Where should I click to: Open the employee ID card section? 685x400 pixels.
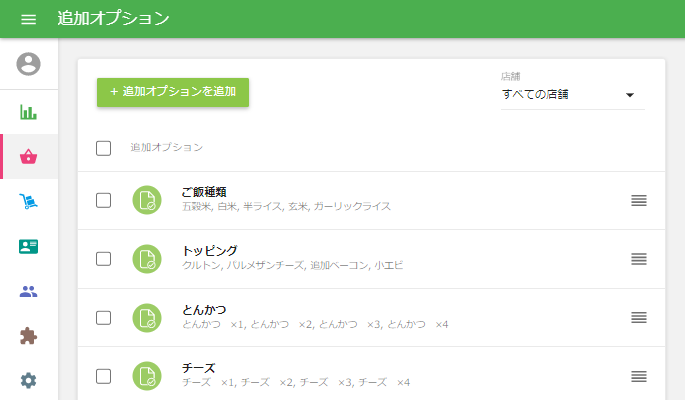[x=29, y=246]
